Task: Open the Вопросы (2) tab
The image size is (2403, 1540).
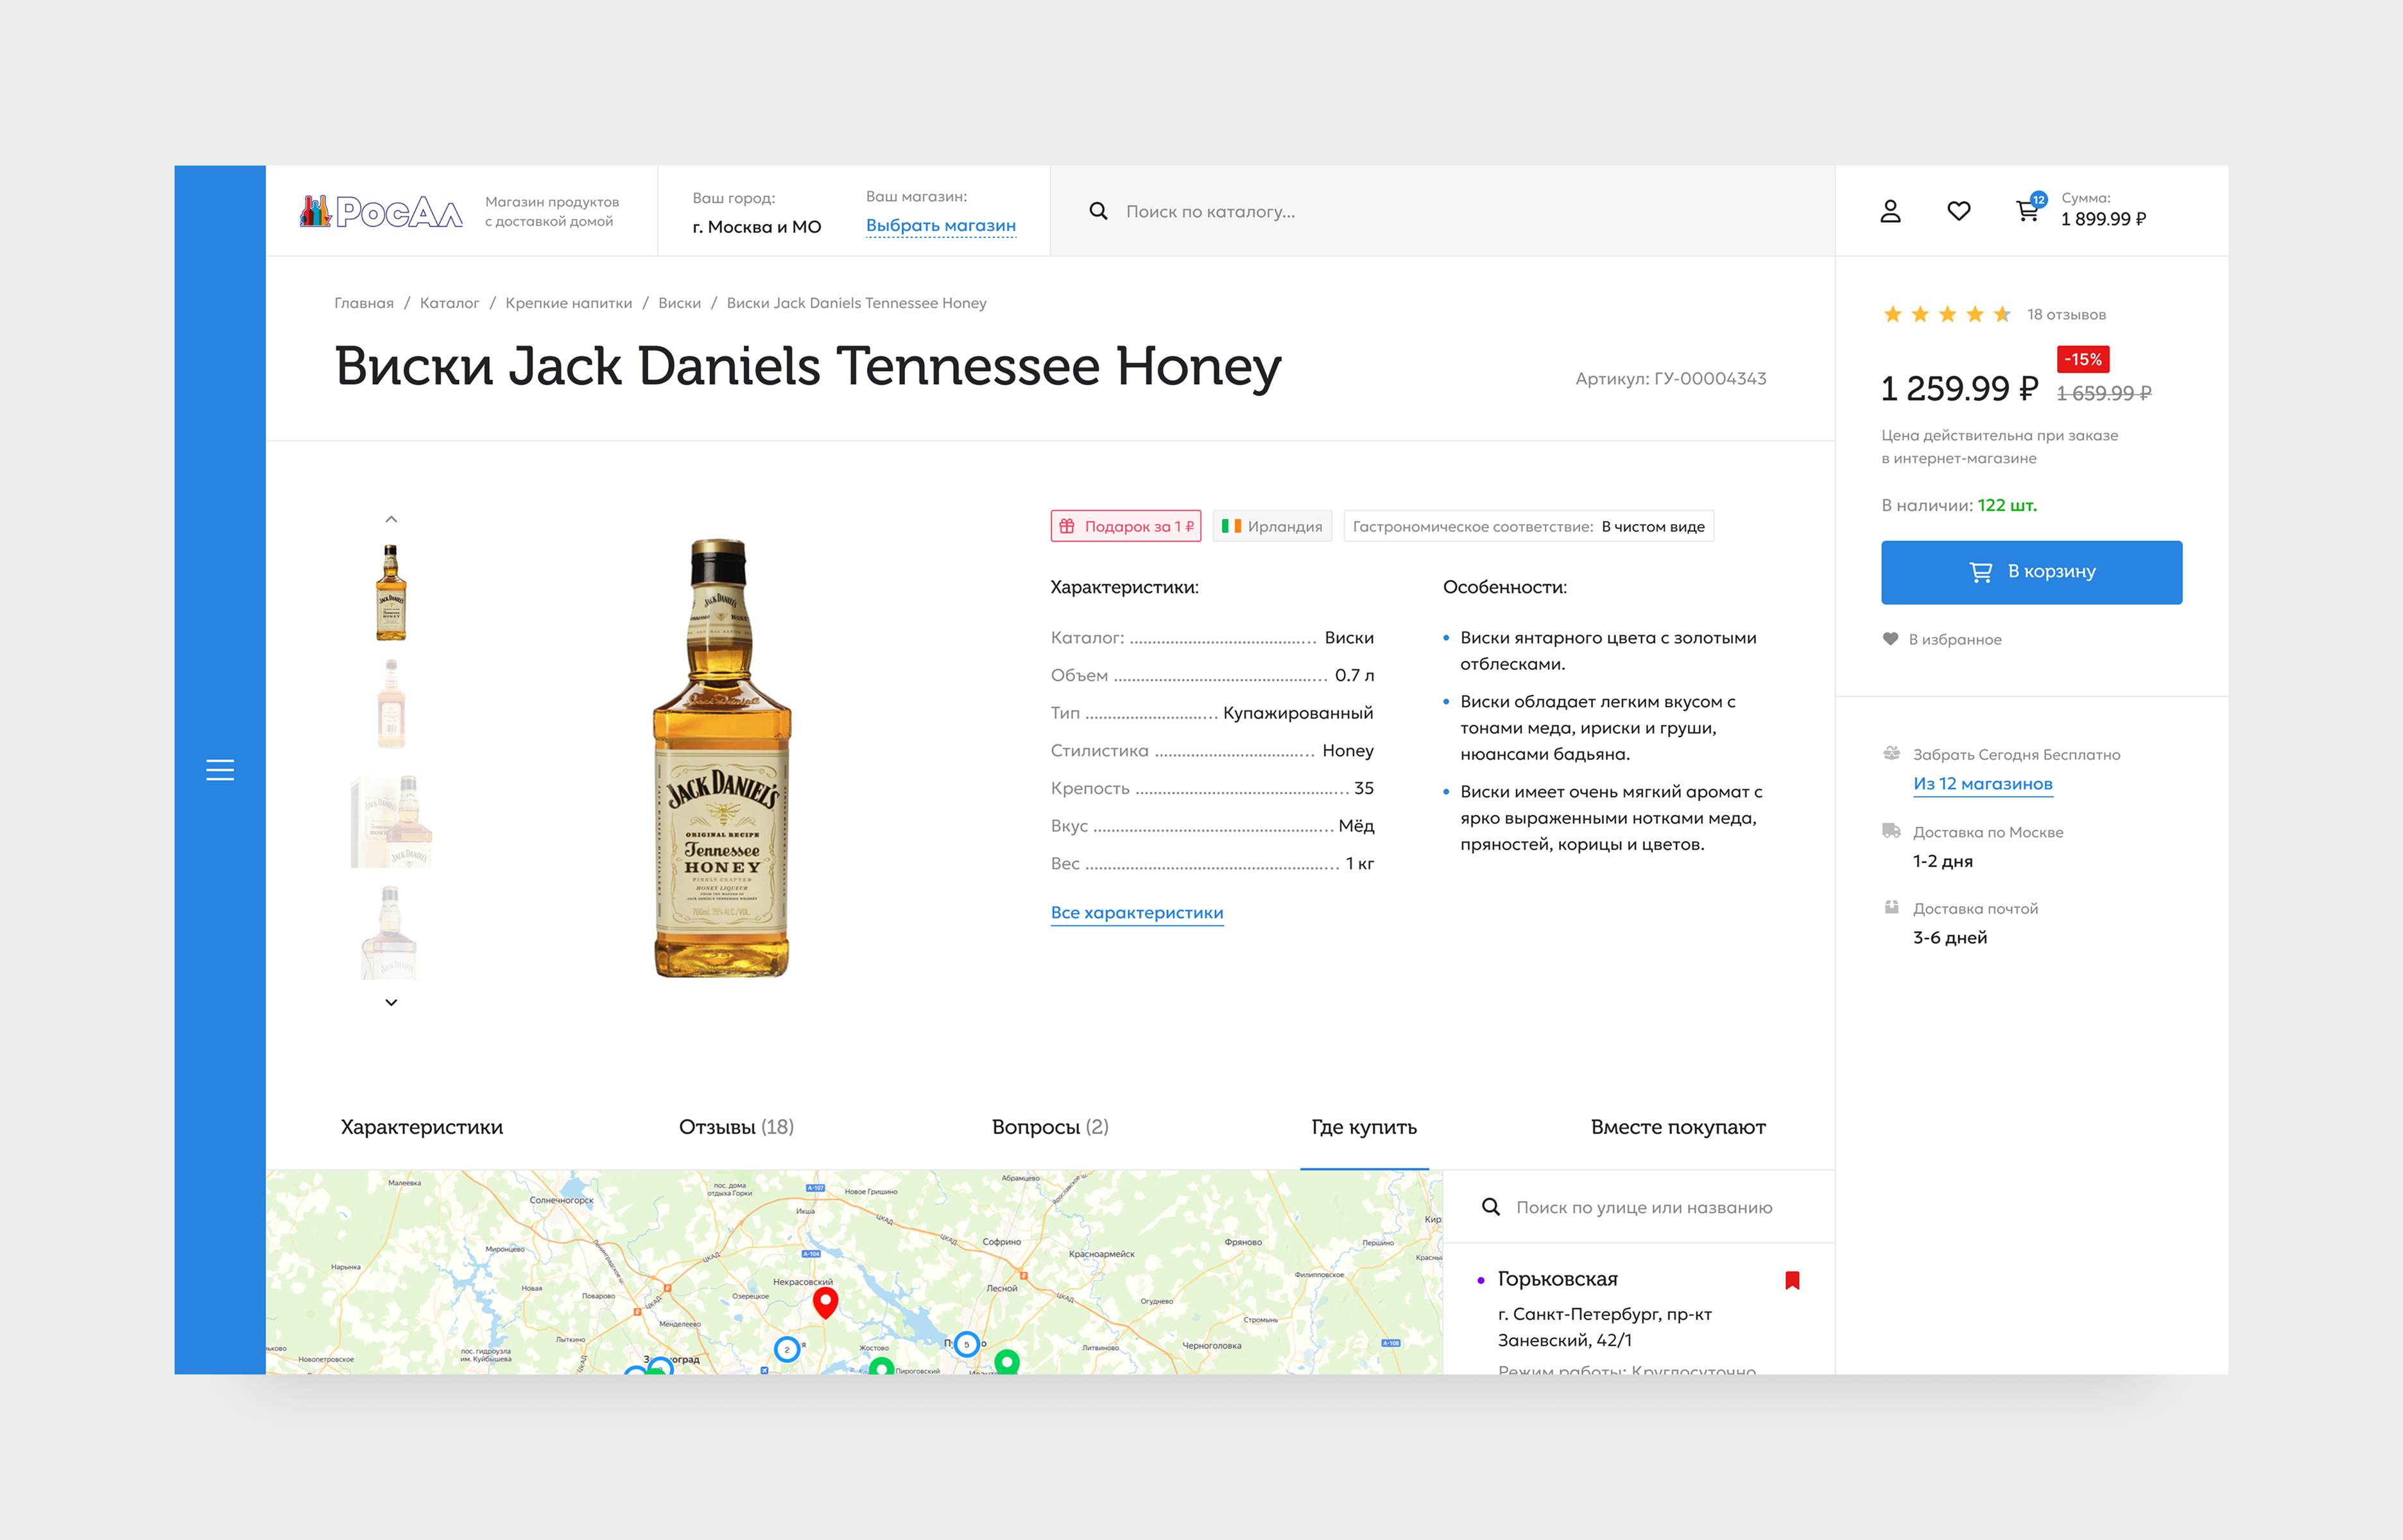Action: coord(1050,1127)
